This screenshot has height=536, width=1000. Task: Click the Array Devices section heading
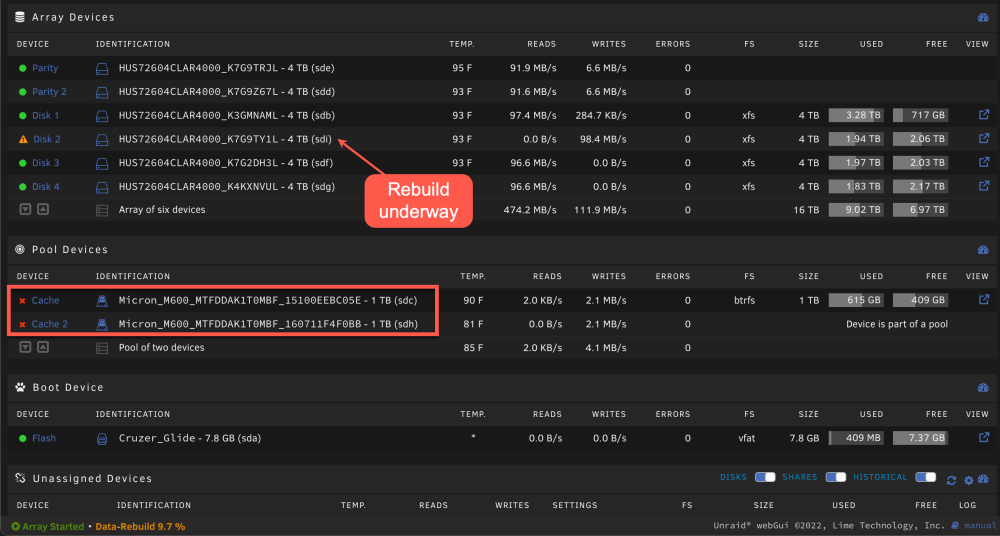click(73, 18)
